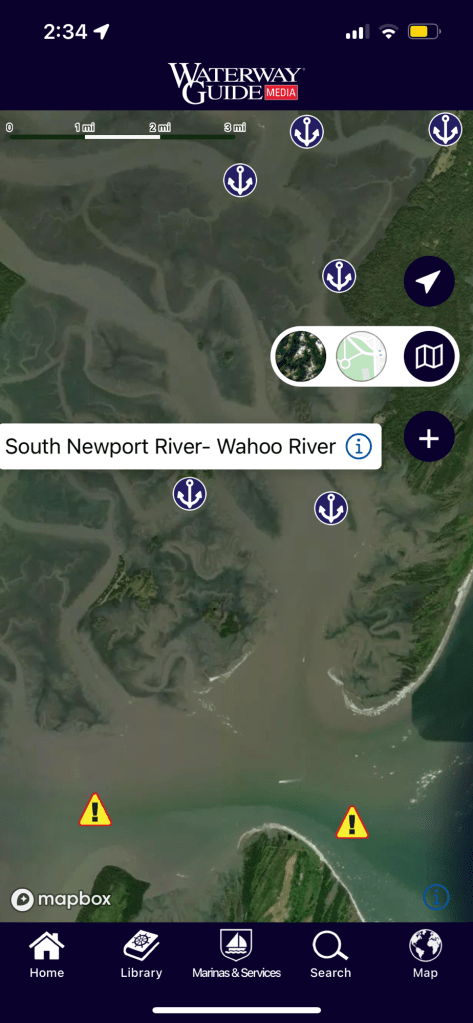Open the top-right corner anchorage marker
Screen dimensions: 473x1023
(446, 129)
